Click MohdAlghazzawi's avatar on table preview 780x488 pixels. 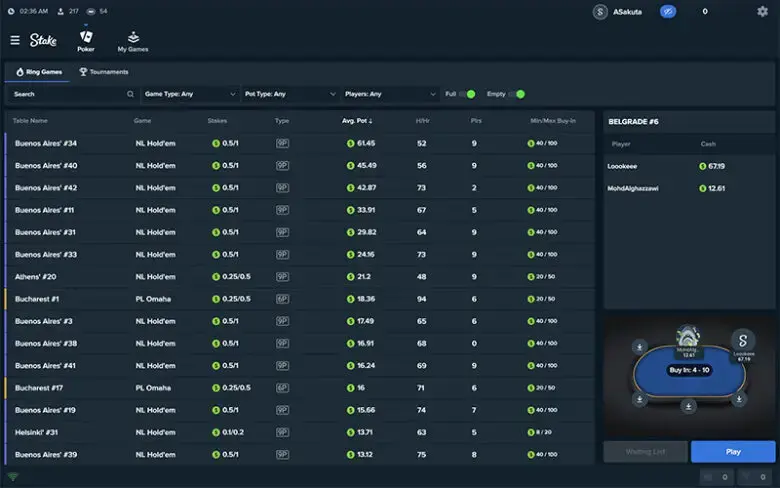(688, 336)
